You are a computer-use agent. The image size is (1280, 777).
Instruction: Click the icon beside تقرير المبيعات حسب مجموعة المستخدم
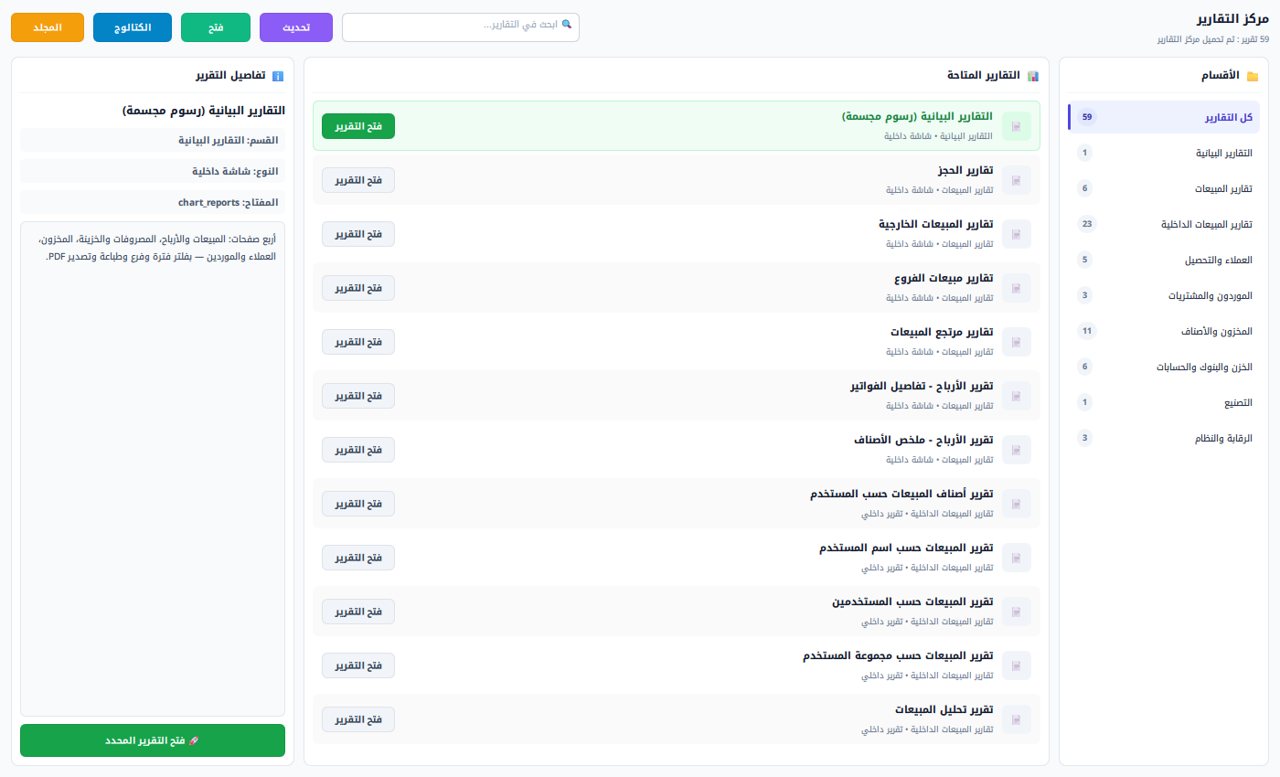click(x=1016, y=666)
